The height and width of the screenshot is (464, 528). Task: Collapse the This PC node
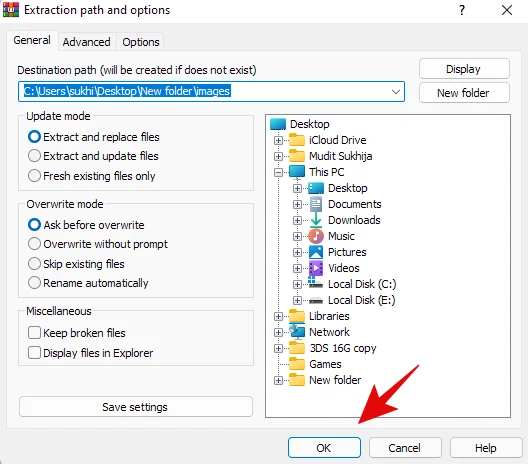point(278,172)
